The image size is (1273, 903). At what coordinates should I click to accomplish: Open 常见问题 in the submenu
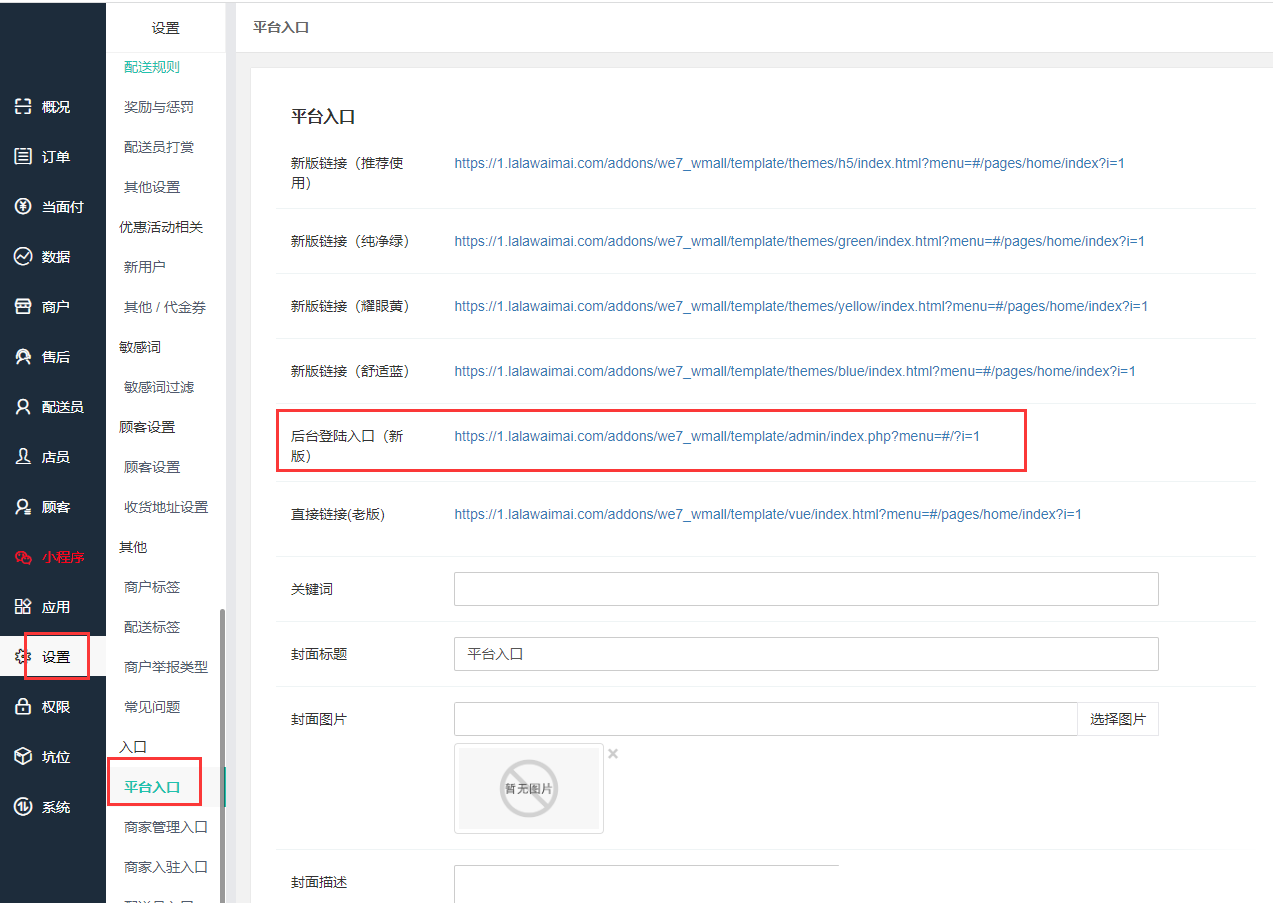pos(152,707)
